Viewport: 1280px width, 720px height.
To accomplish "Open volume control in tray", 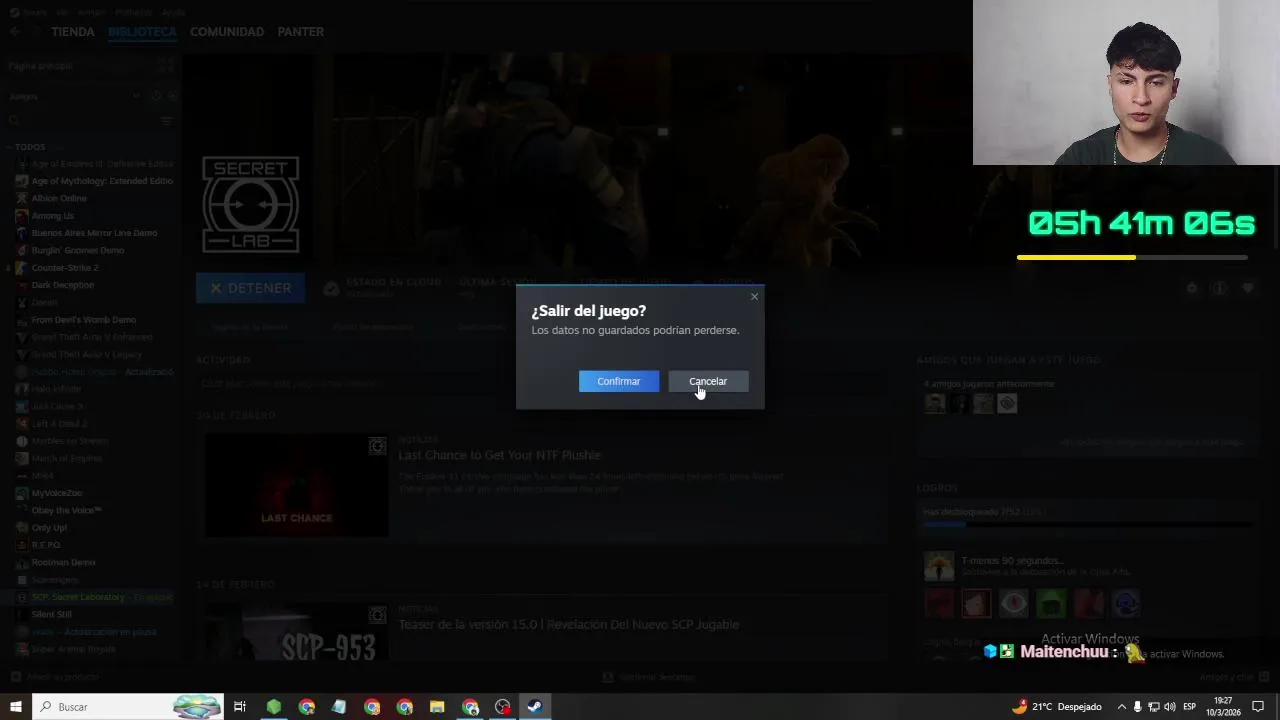I will [1169, 707].
